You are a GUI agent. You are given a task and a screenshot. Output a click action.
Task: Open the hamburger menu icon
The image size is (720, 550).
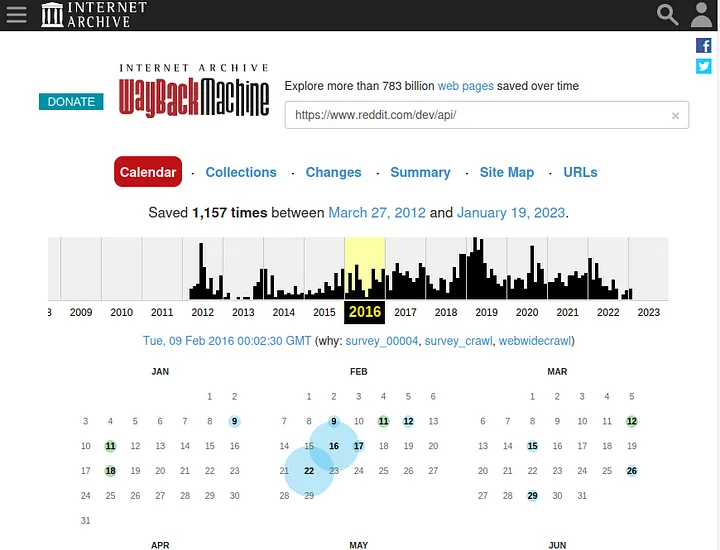pos(17,14)
